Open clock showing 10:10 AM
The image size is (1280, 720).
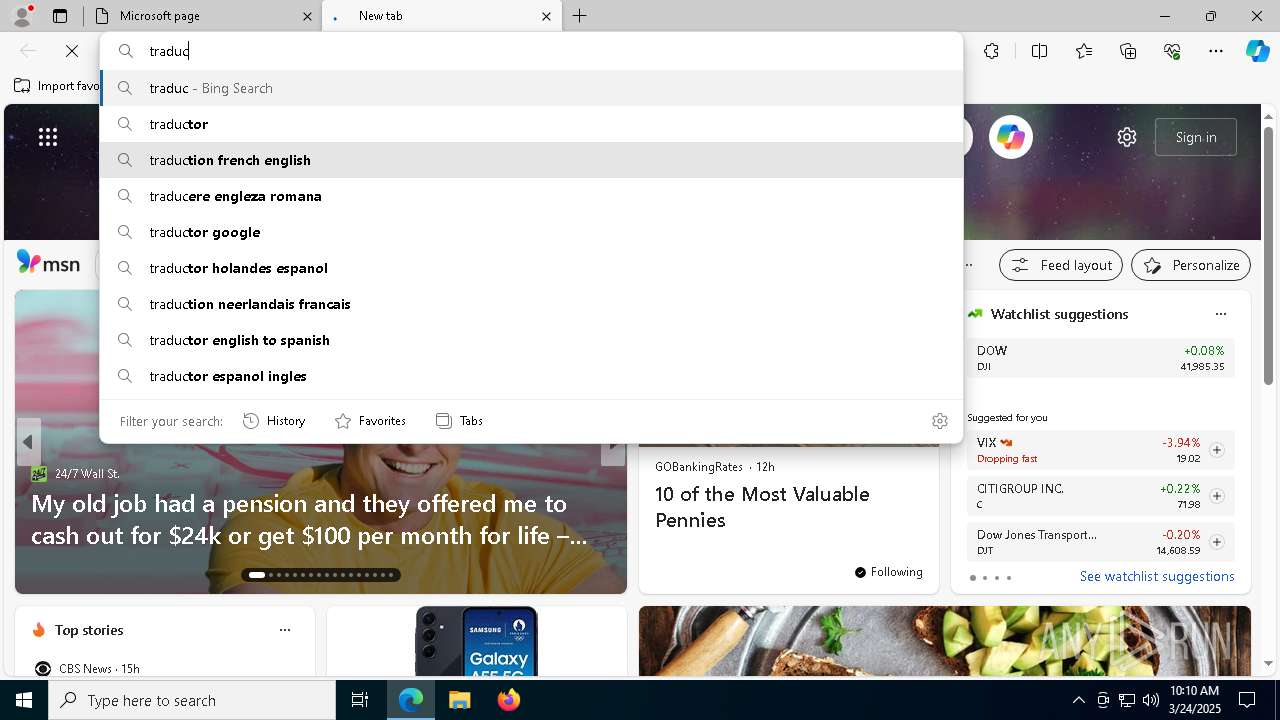pos(1194,700)
